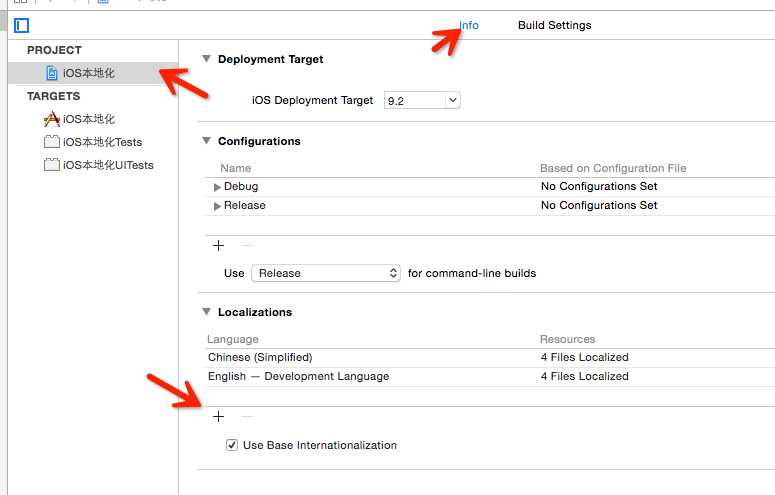Click the Name column header

click(x=236, y=168)
